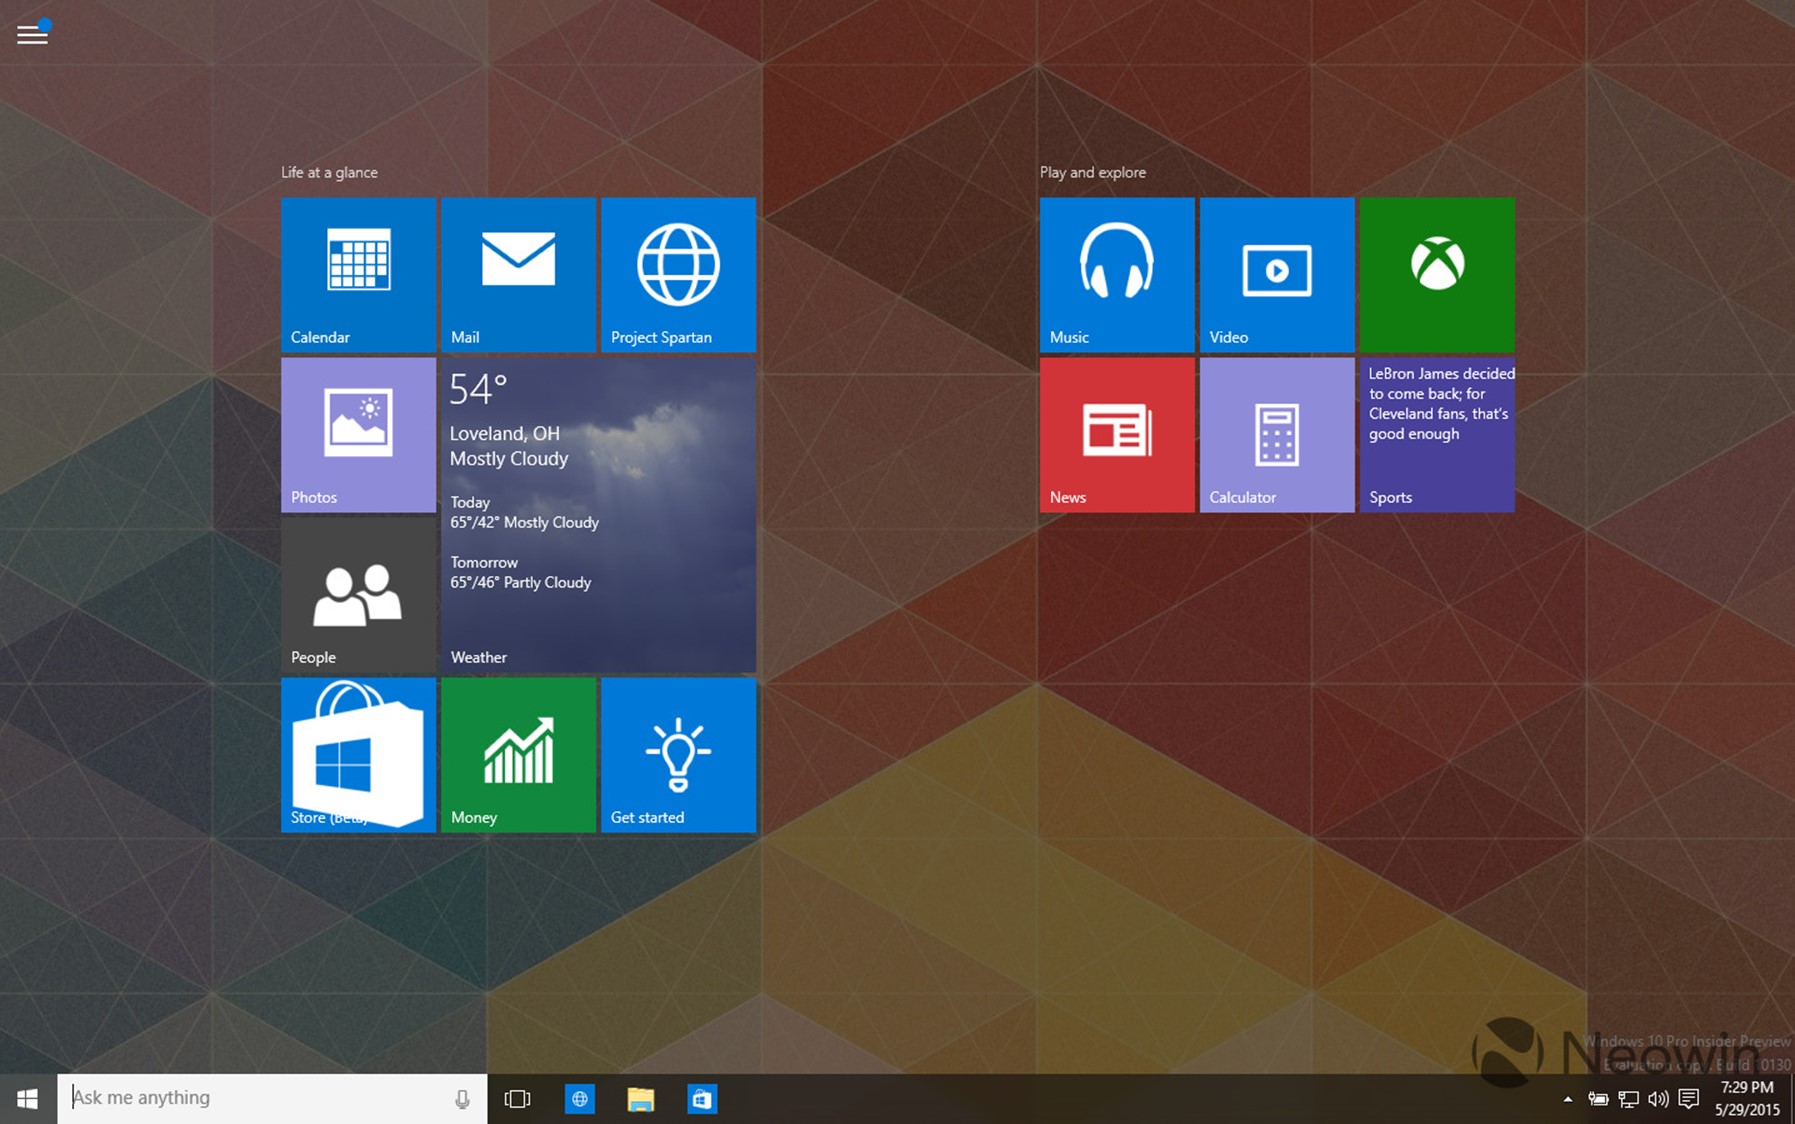Open Sports tile with LeBron James headline
This screenshot has width=1795, height=1124.
pos(1436,434)
